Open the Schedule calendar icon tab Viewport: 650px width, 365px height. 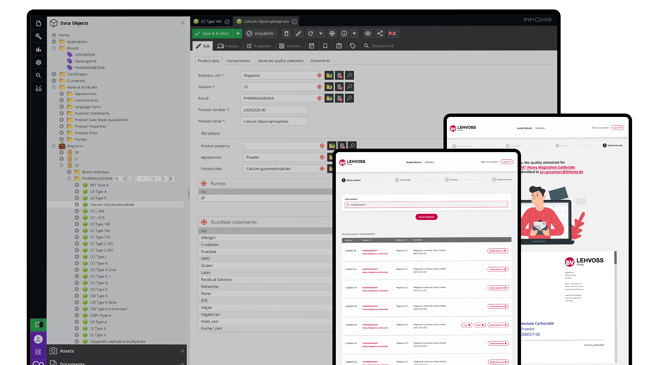(311, 46)
